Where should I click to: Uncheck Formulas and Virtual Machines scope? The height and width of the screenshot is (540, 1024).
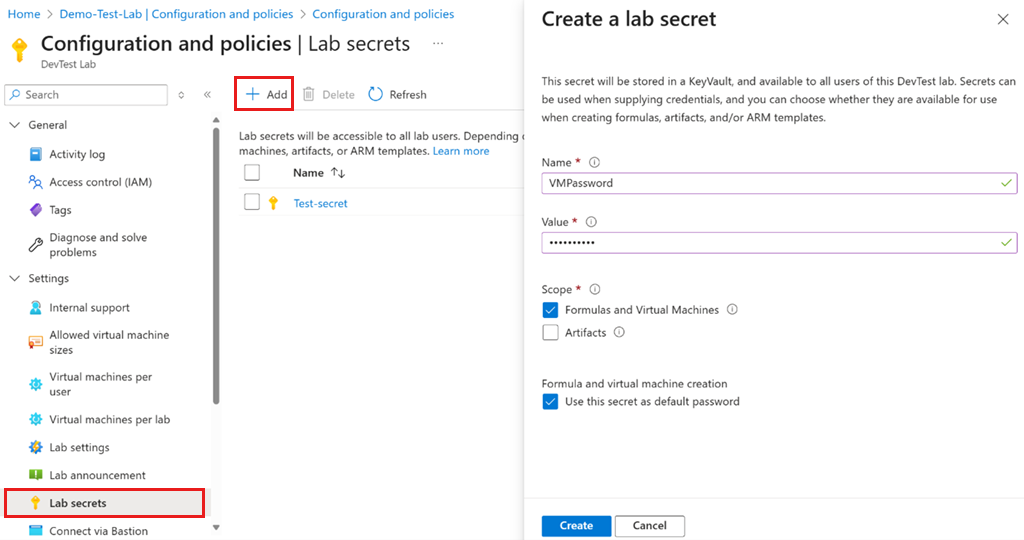click(x=551, y=310)
